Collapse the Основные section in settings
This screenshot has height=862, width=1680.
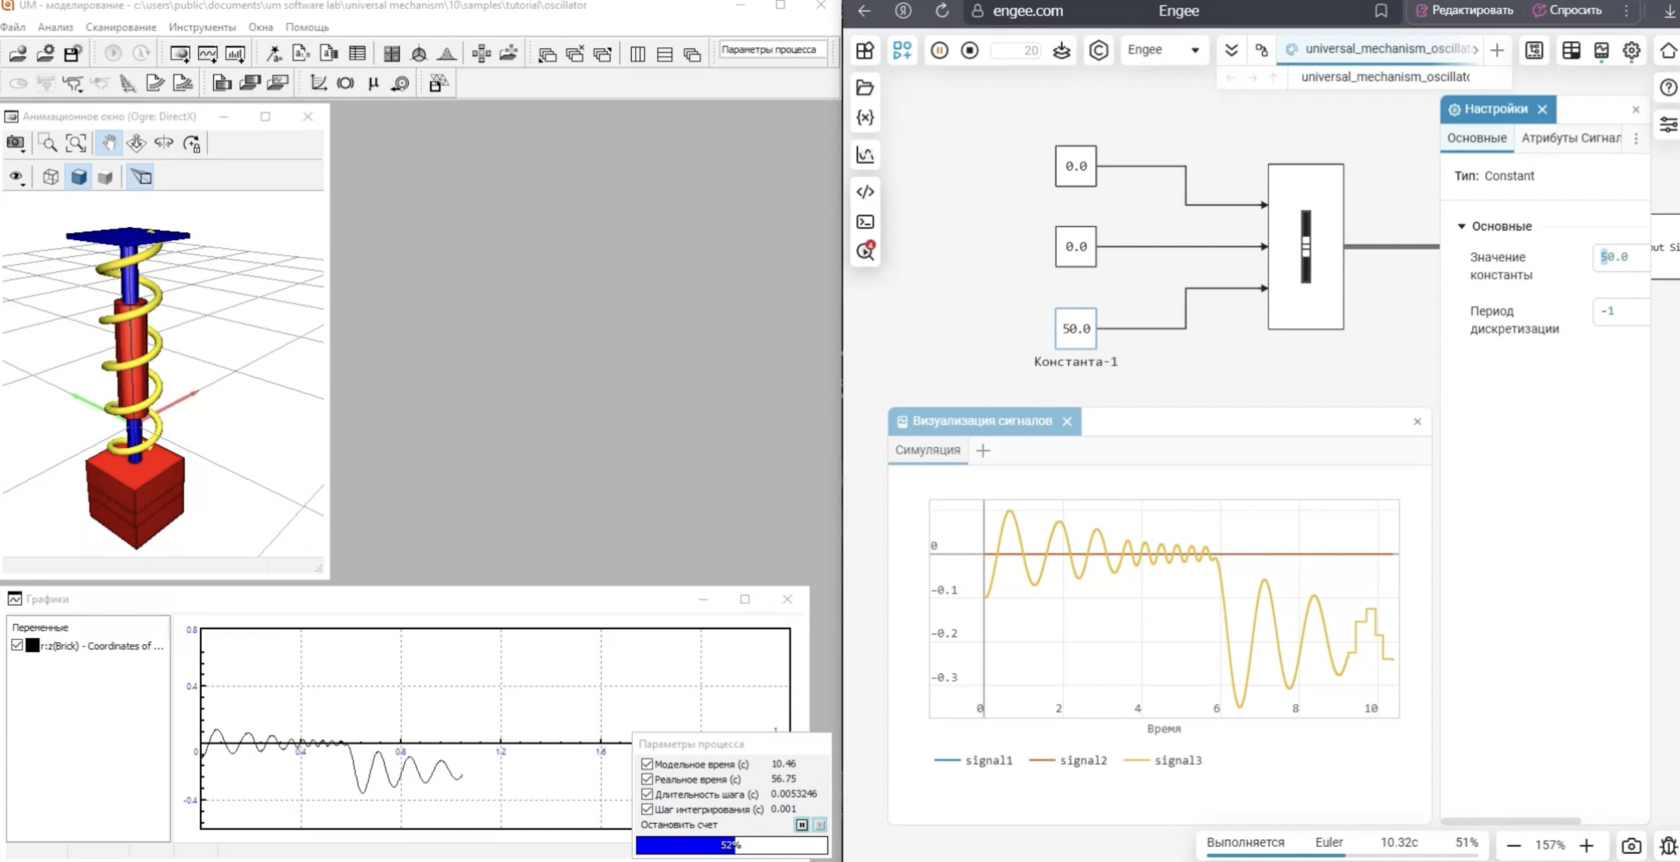pyautogui.click(x=1461, y=227)
